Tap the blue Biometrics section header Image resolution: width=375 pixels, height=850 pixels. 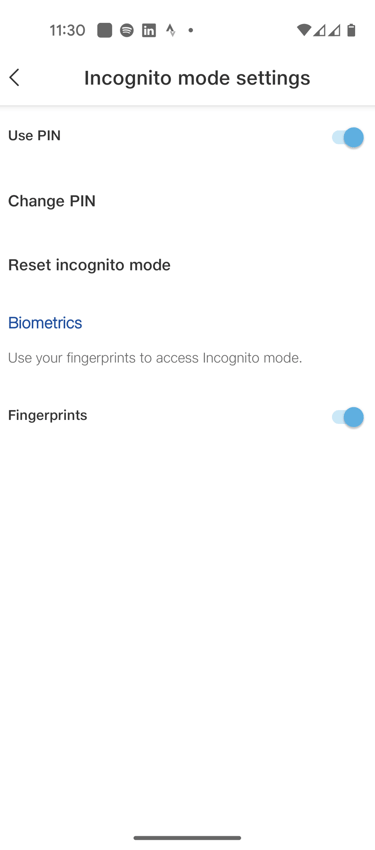point(45,323)
